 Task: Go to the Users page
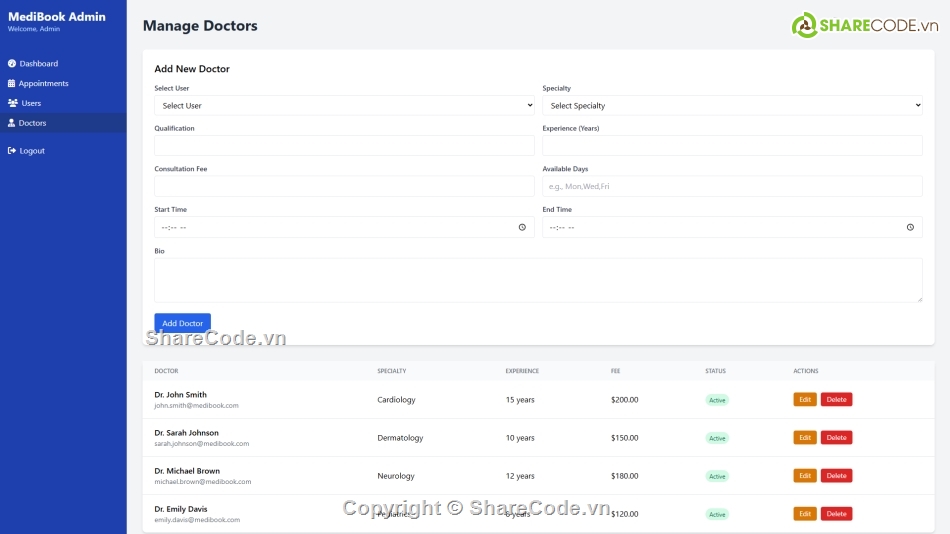[x=31, y=103]
